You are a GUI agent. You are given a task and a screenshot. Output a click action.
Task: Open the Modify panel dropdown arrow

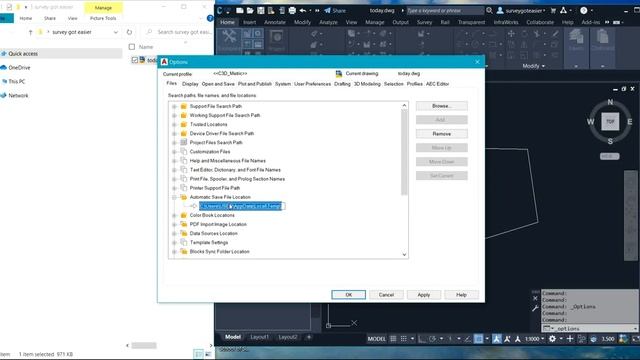click(x=543, y=66)
